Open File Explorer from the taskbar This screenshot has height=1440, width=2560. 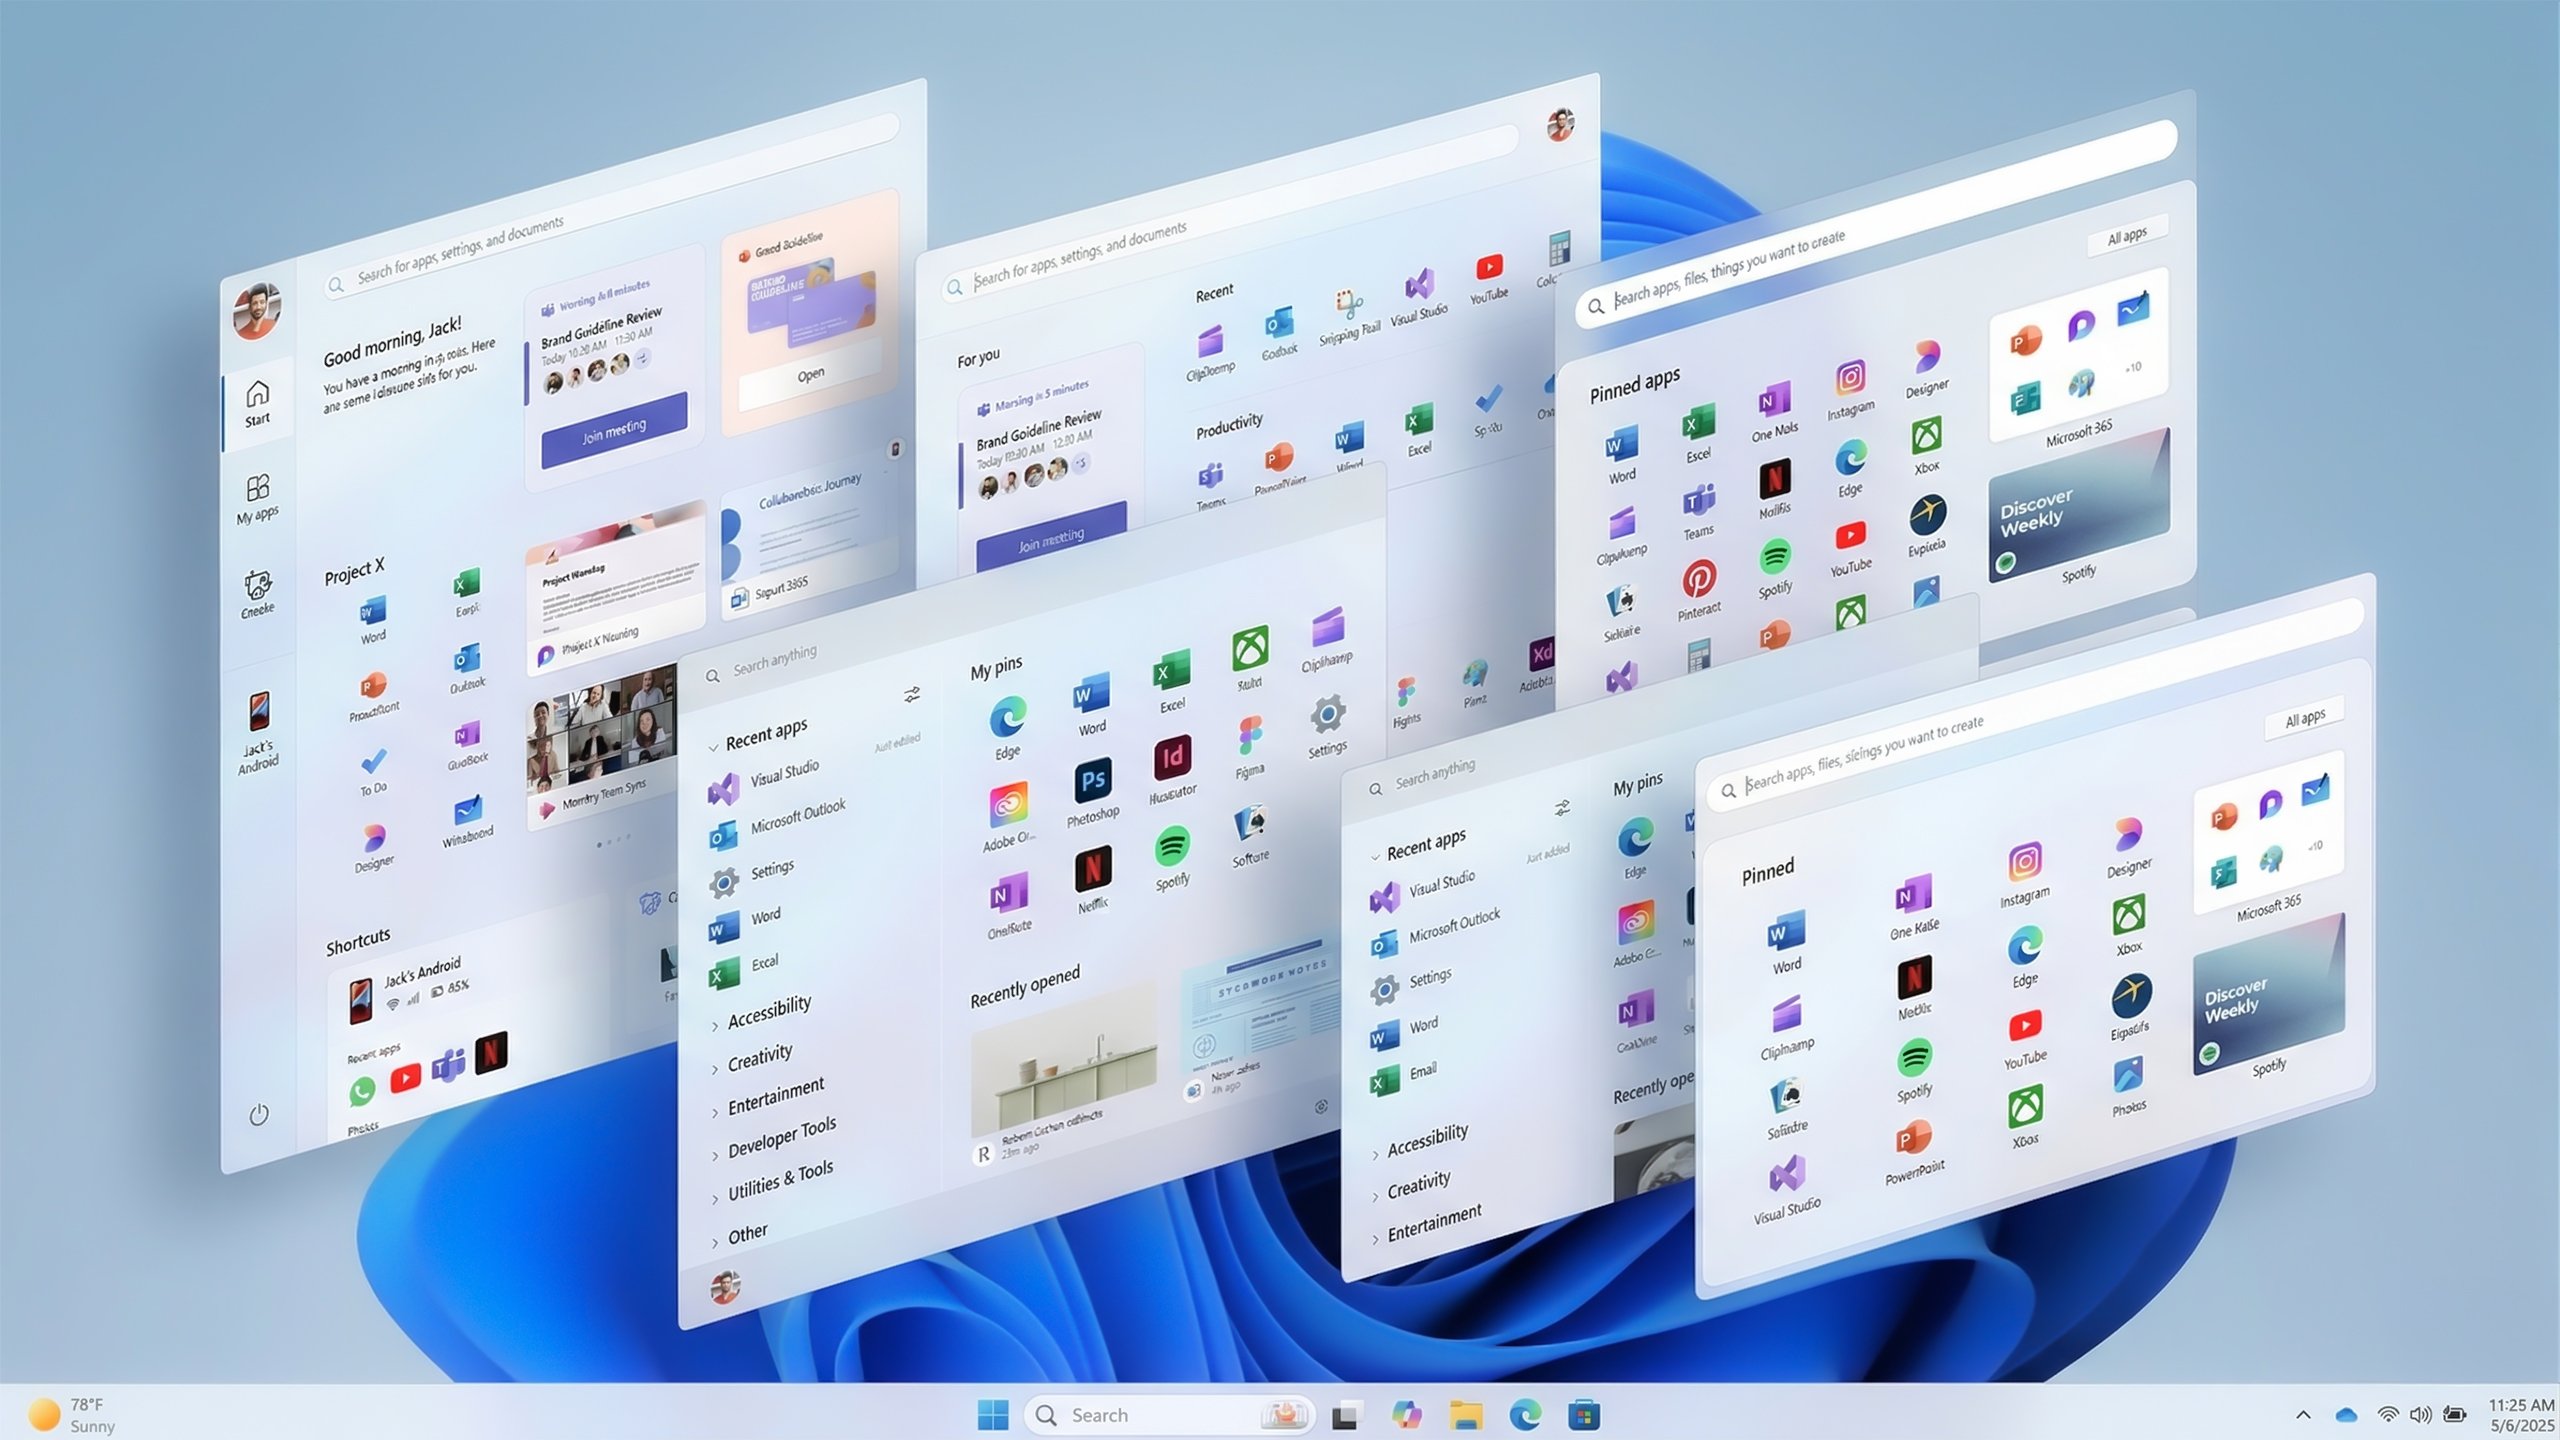click(1466, 1415)
